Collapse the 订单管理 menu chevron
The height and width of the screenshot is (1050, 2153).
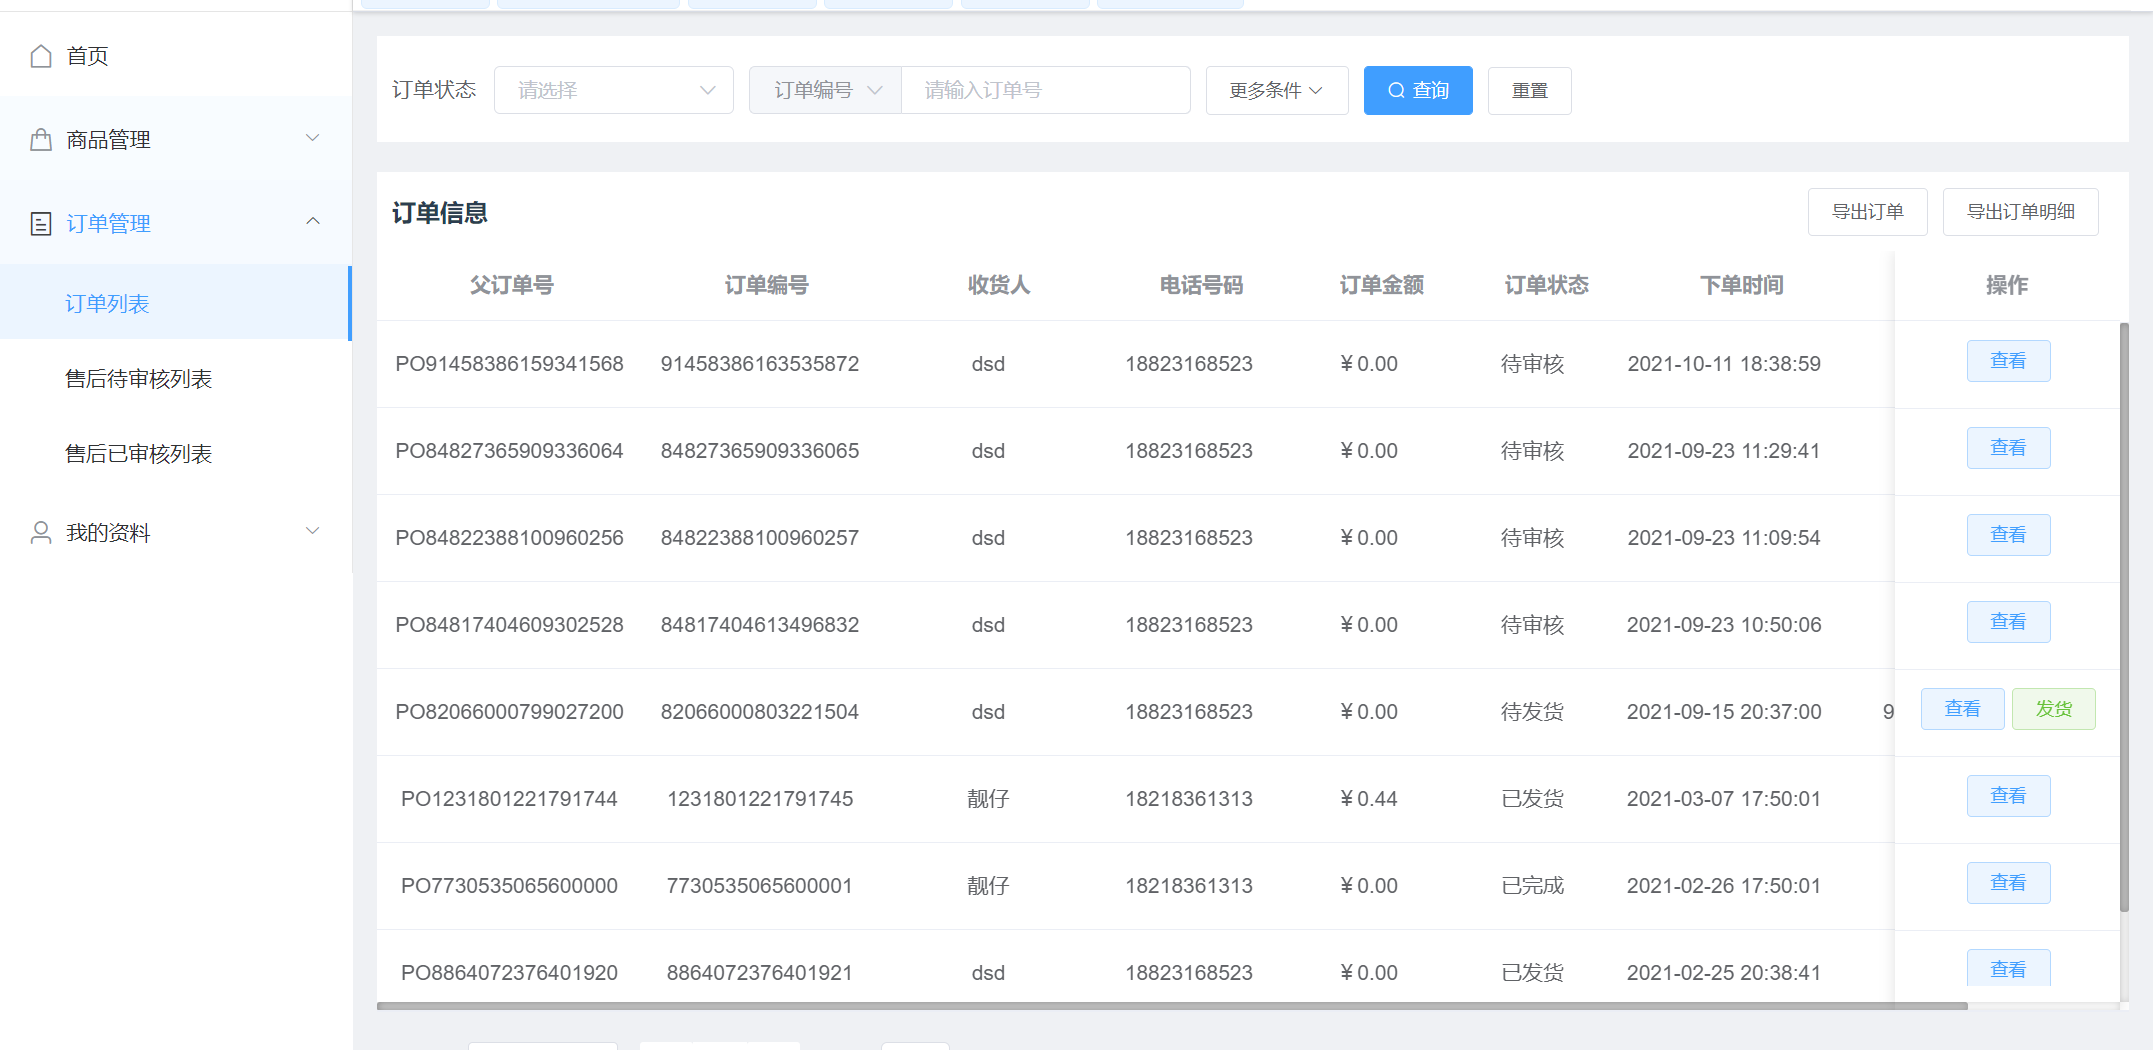(x=313, y=221)
